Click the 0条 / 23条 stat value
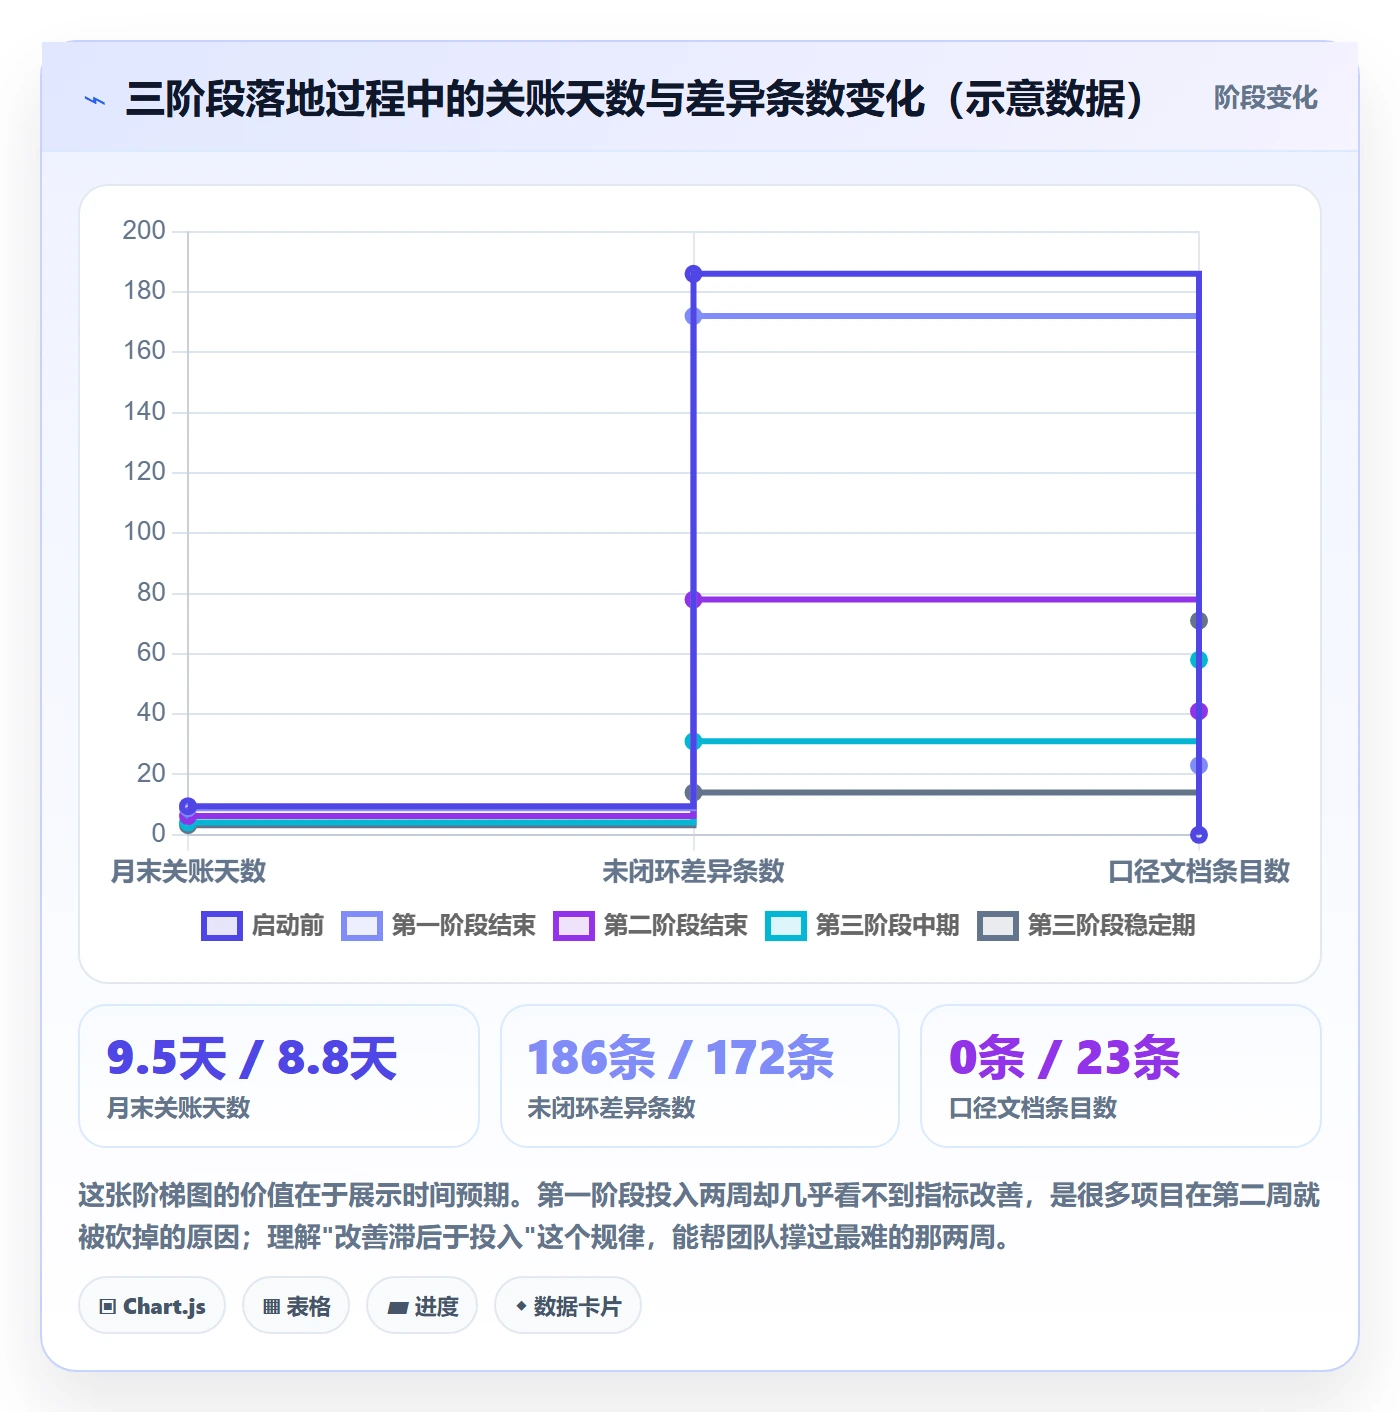This screenshot has height=1412, width=1400. [1065, 1058]
